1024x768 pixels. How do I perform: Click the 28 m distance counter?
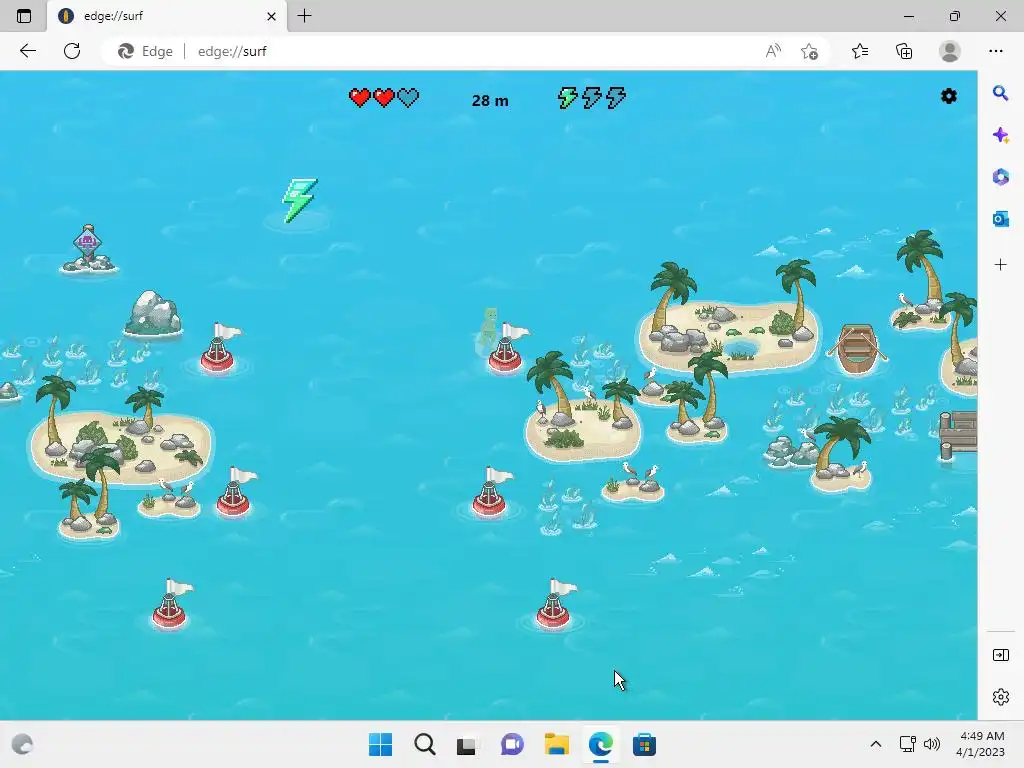tap(490, 101)
